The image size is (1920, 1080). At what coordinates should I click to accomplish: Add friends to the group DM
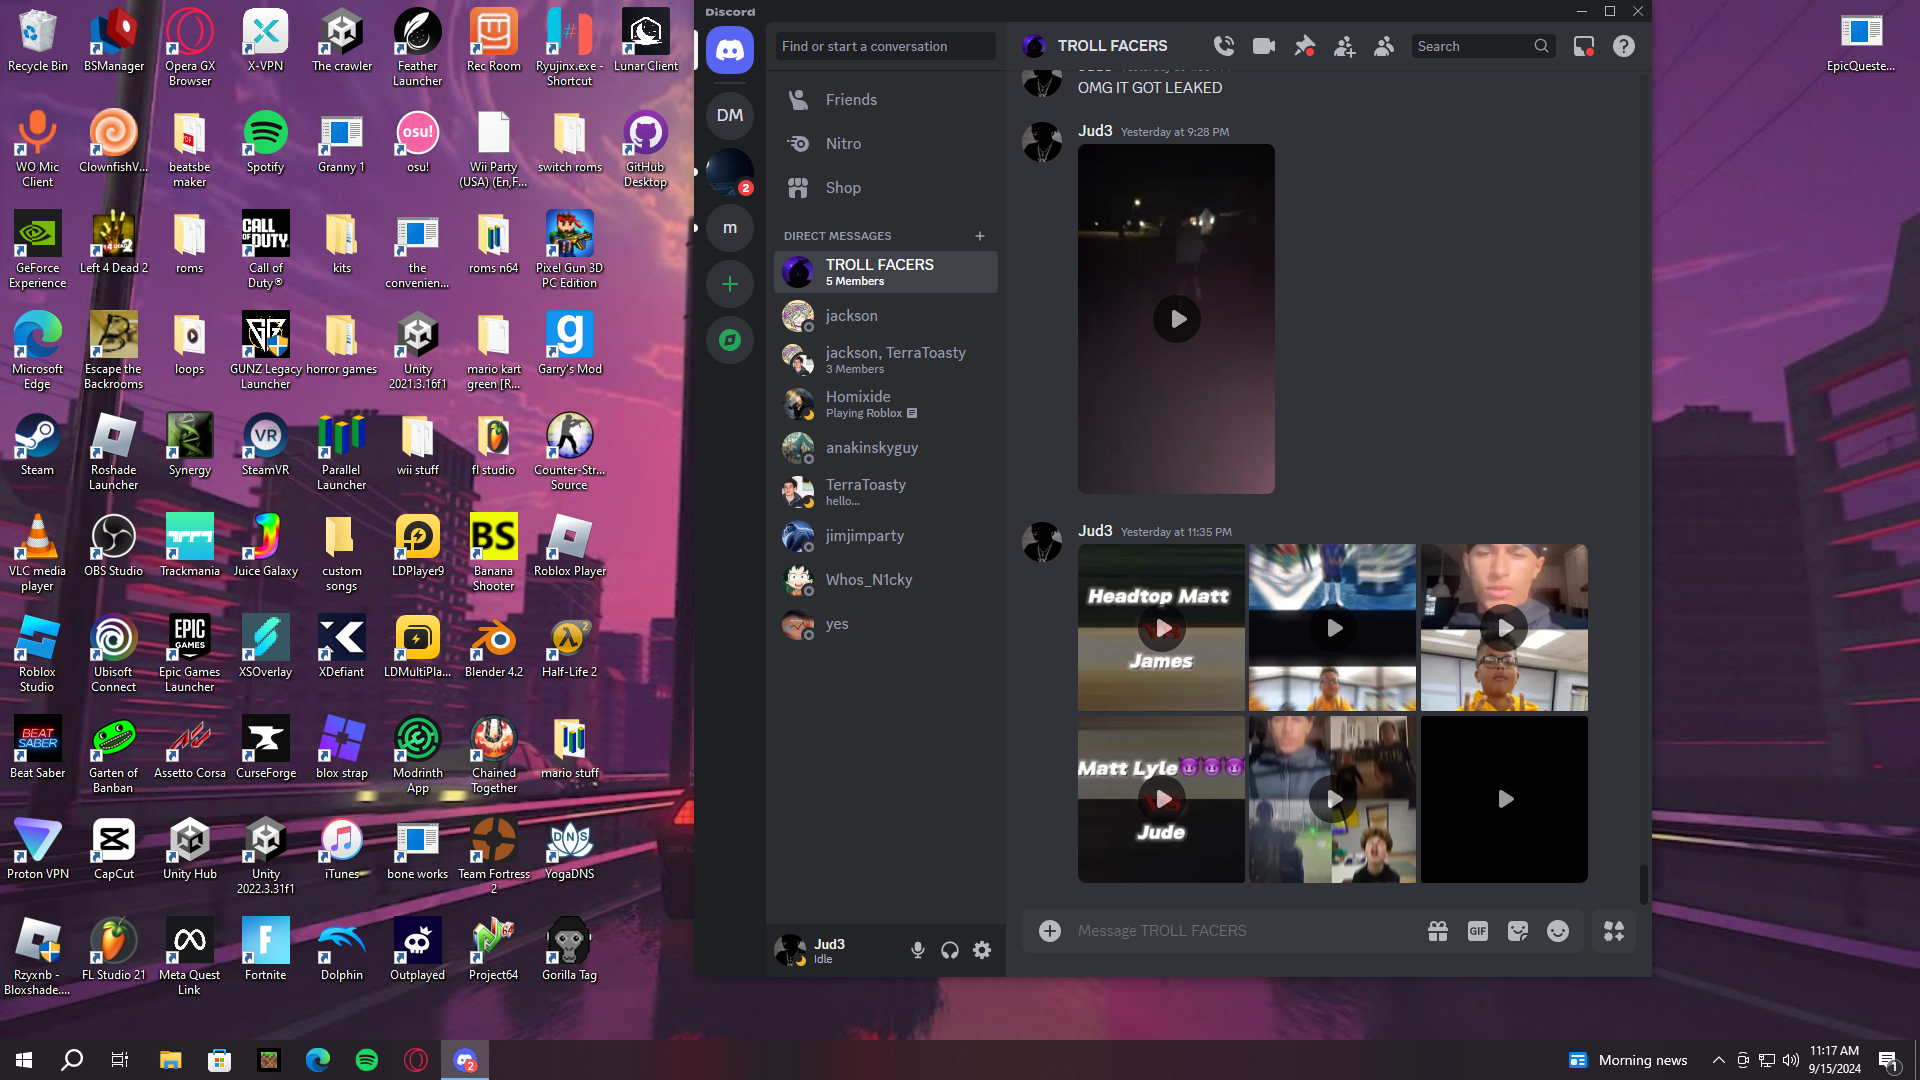click(1344, 46)
